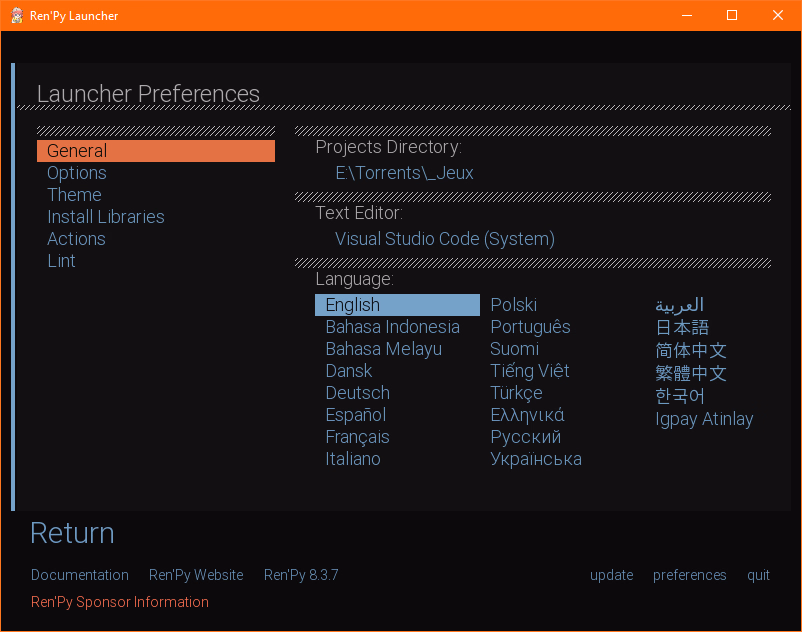Open Ren'Py Sponsor Information

pyautogui.click(x=120, y=602)
